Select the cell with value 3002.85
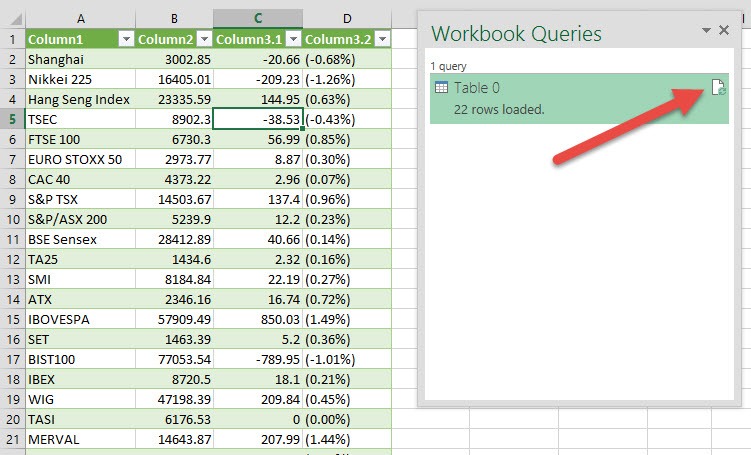 pos(174,59)
